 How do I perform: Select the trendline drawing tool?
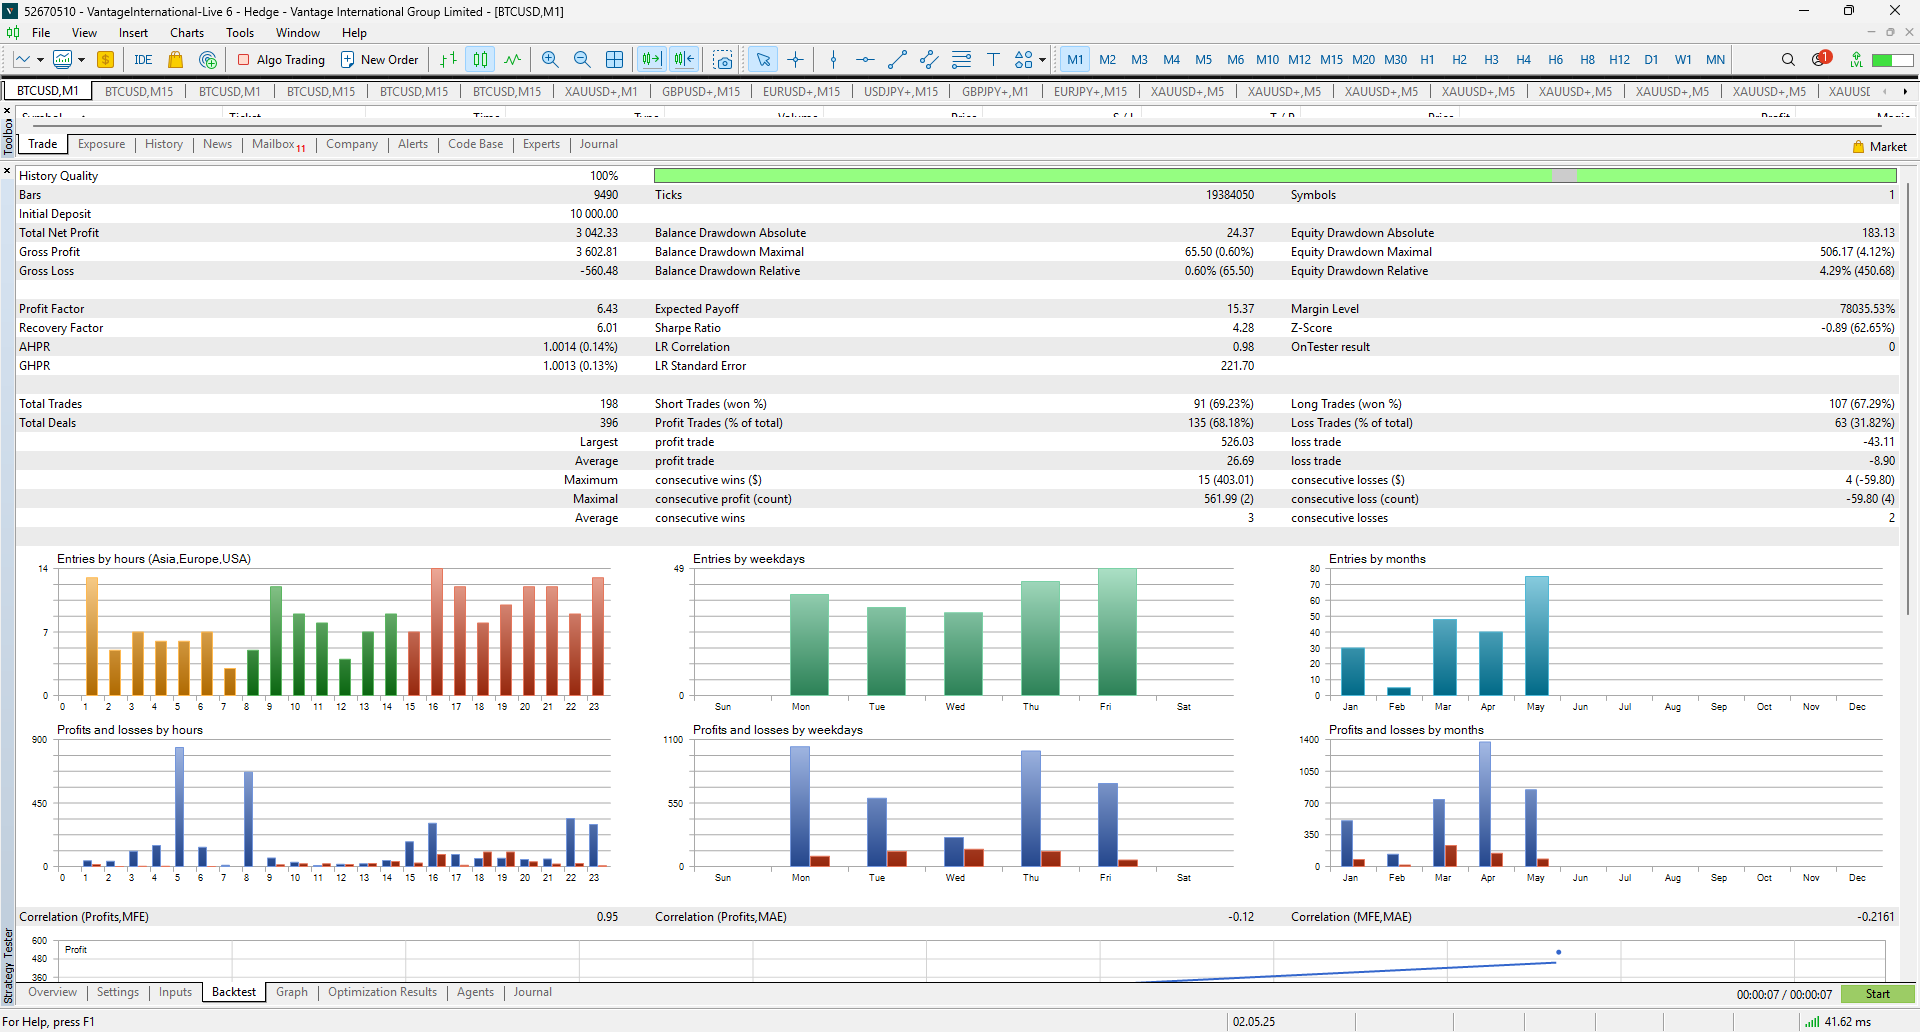coord(897,60)
